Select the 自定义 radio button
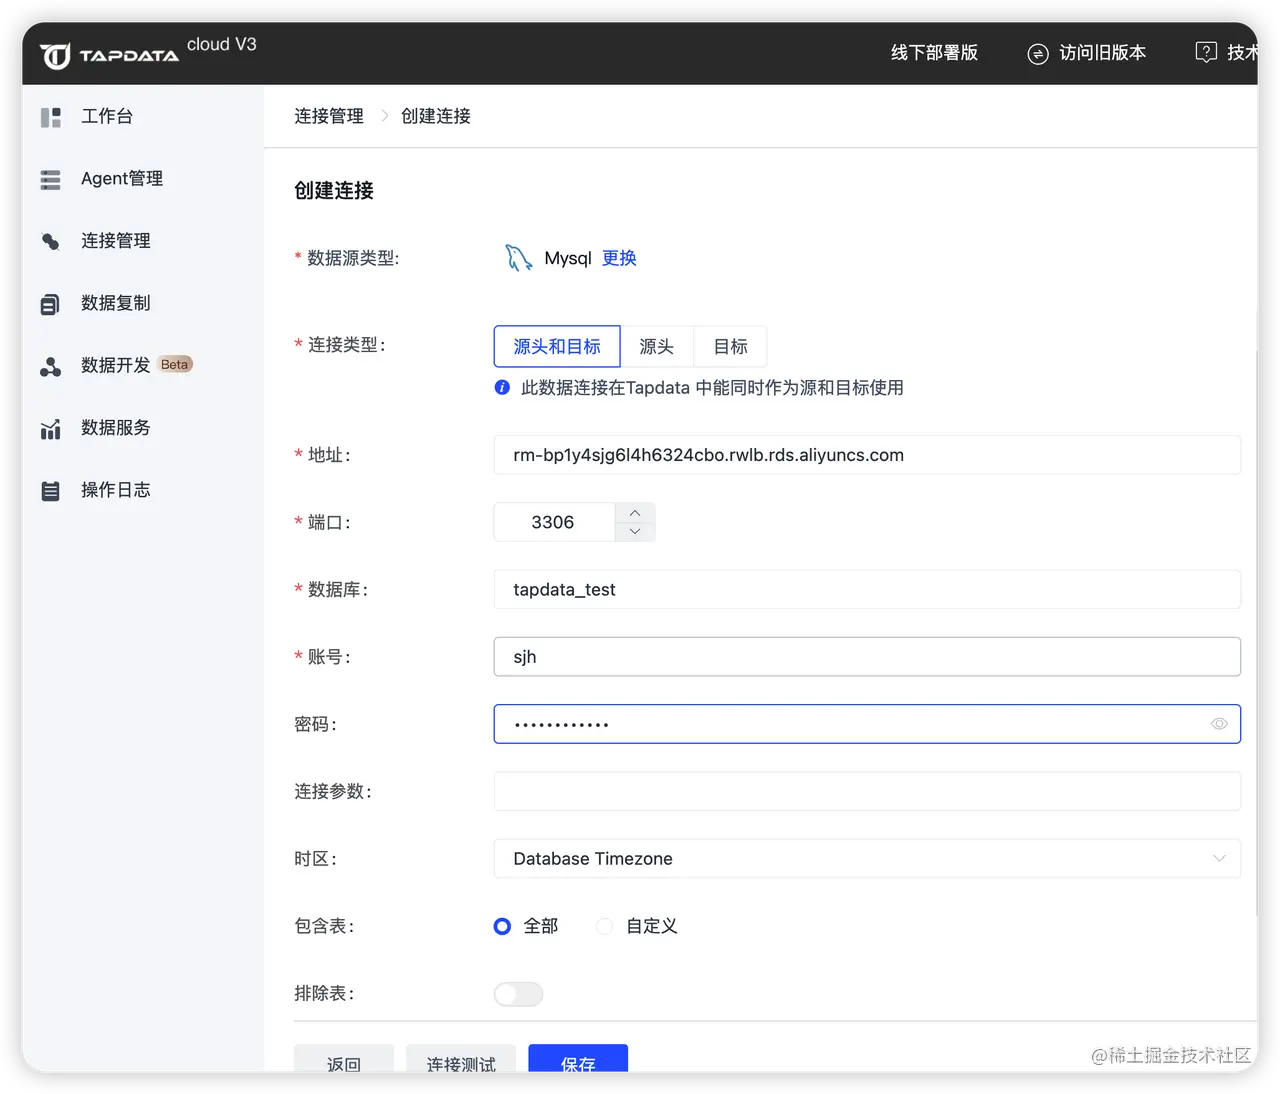Image resolution: width=1280 pixels, height=1094 pixels. click(604, 926)
